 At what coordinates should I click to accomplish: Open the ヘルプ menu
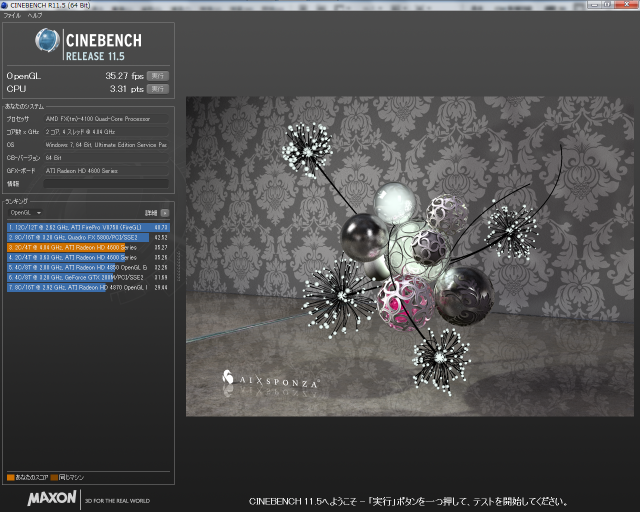tap(35, 16)
